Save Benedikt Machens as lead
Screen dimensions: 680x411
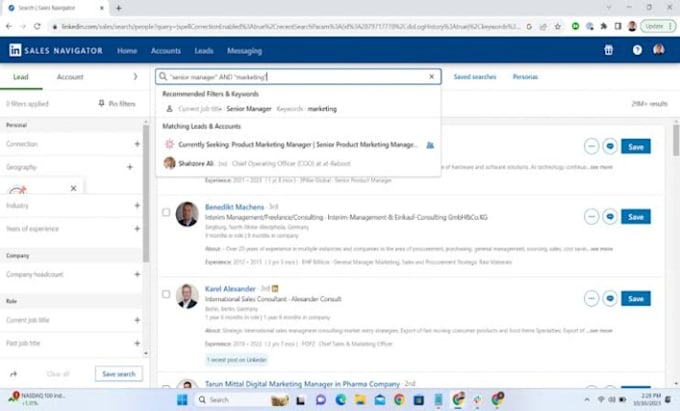tap(636, 216)
